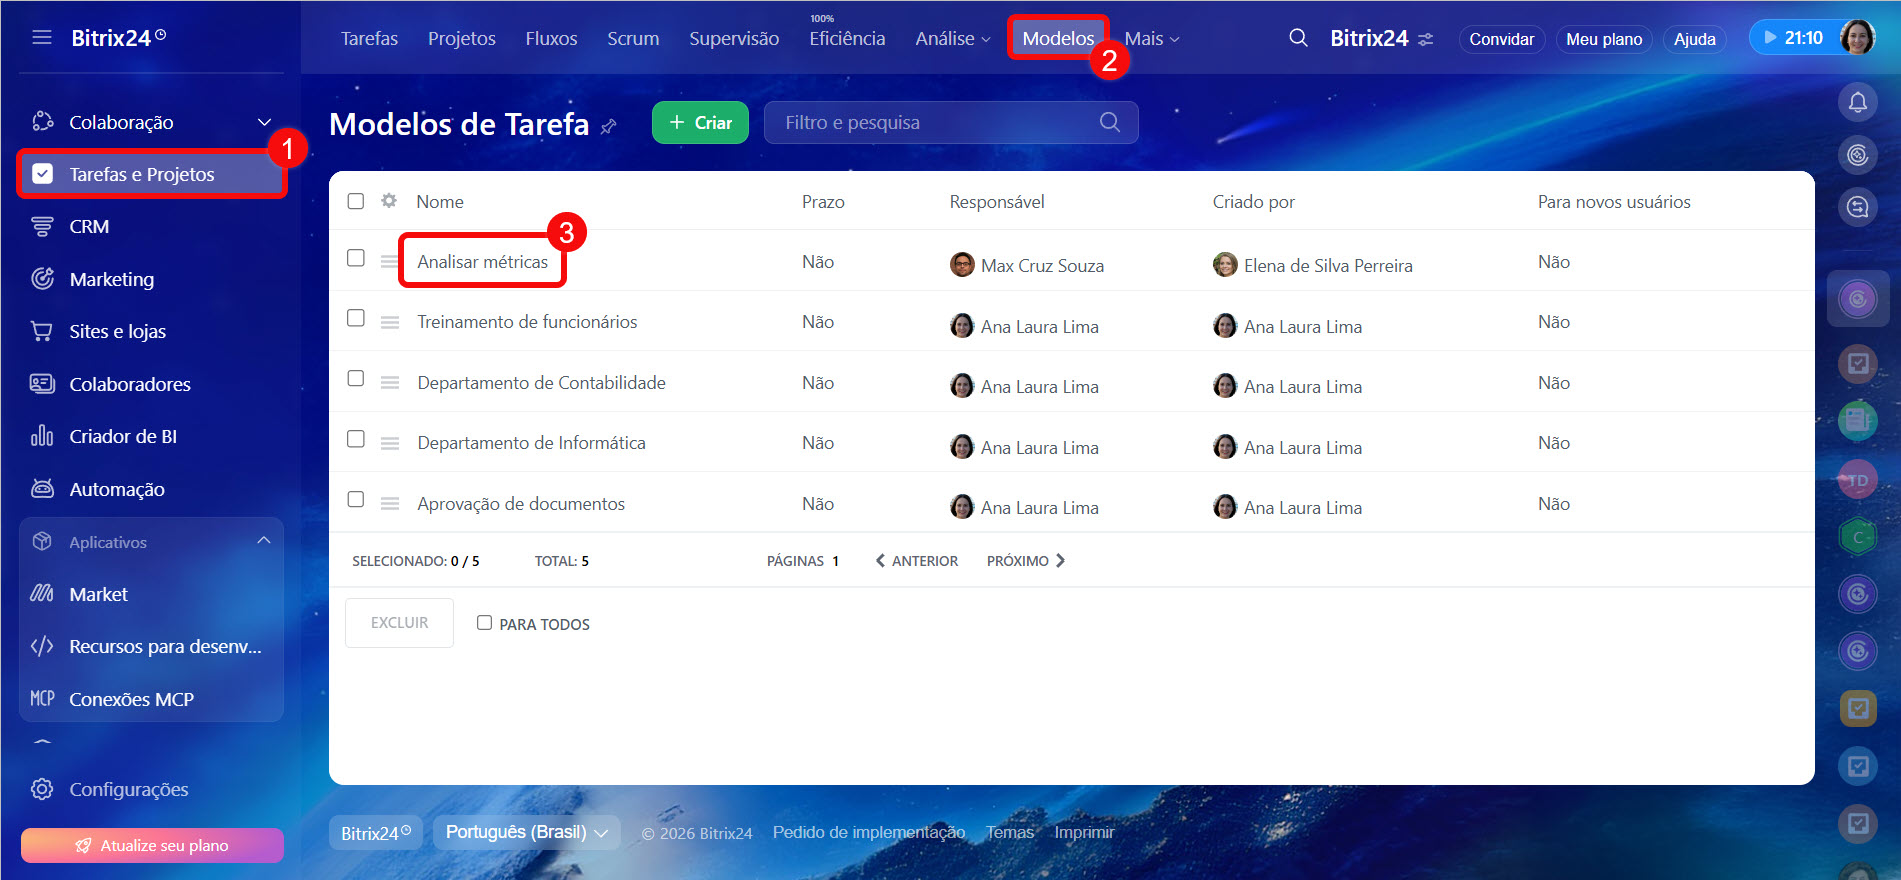This screenshot has width=1901, height=880.
Task: Open Configurações gear in sidebar
Action: [x=42, y=789]
